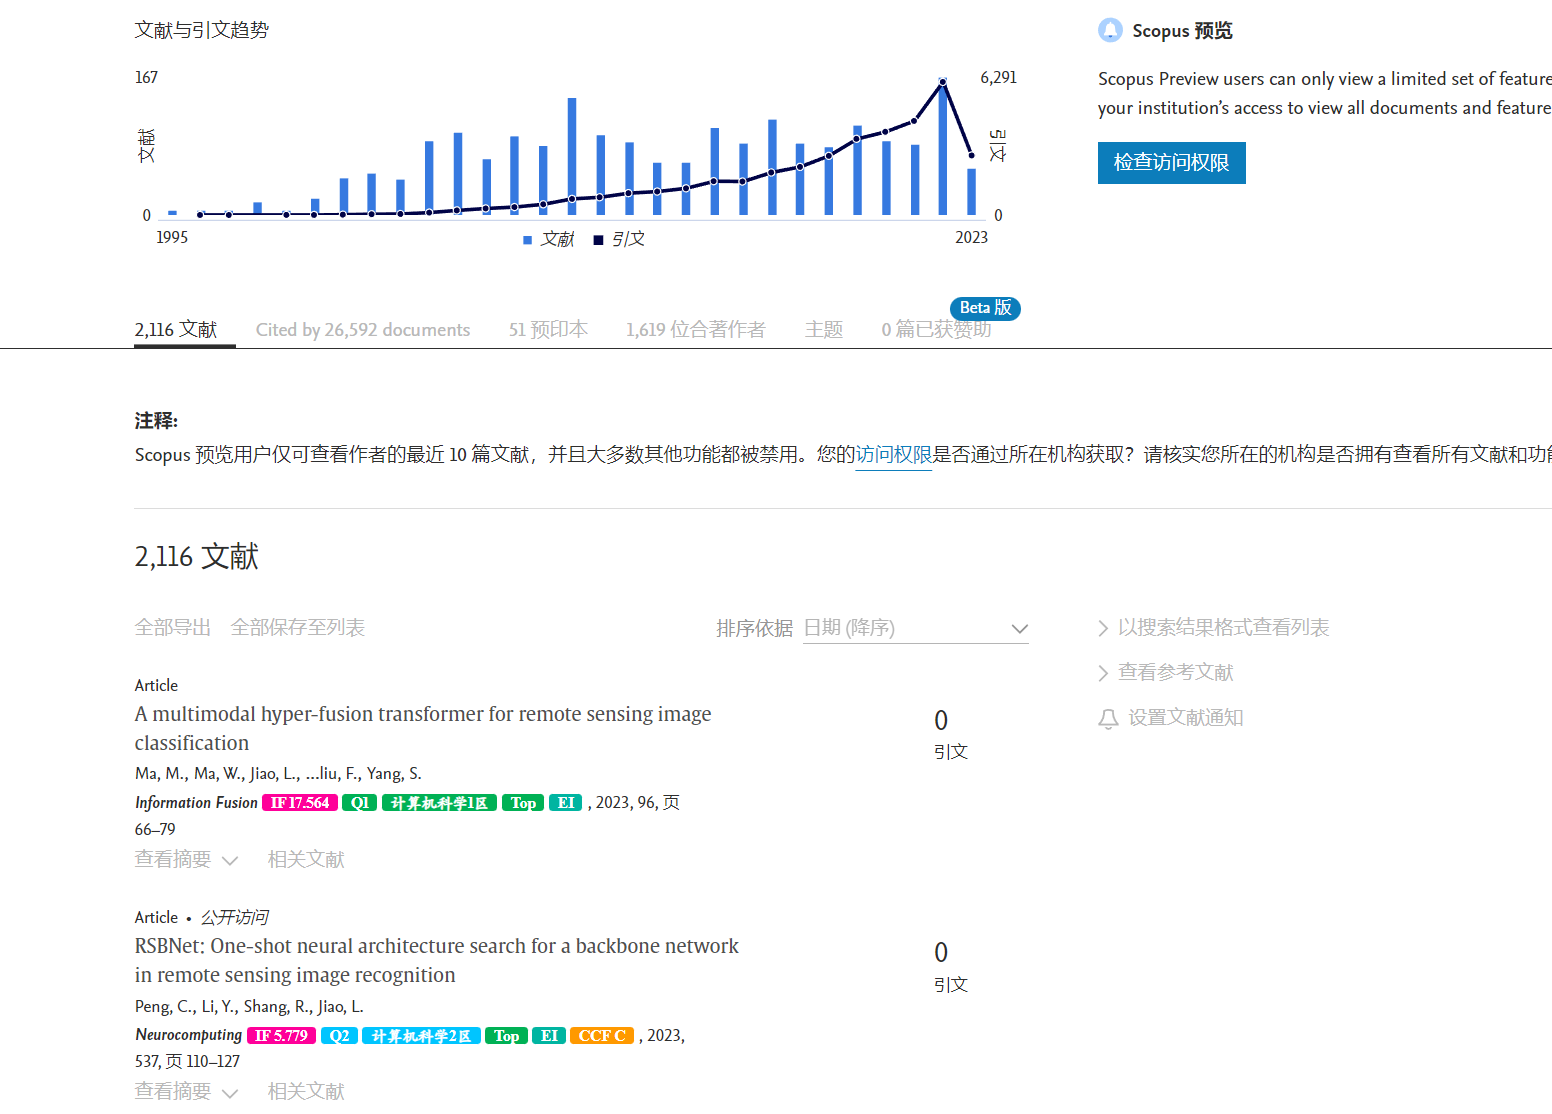Click the IF 5.779 impact factor badge
This screenshot has height=1114, width=1552.
click(281, 1036)
